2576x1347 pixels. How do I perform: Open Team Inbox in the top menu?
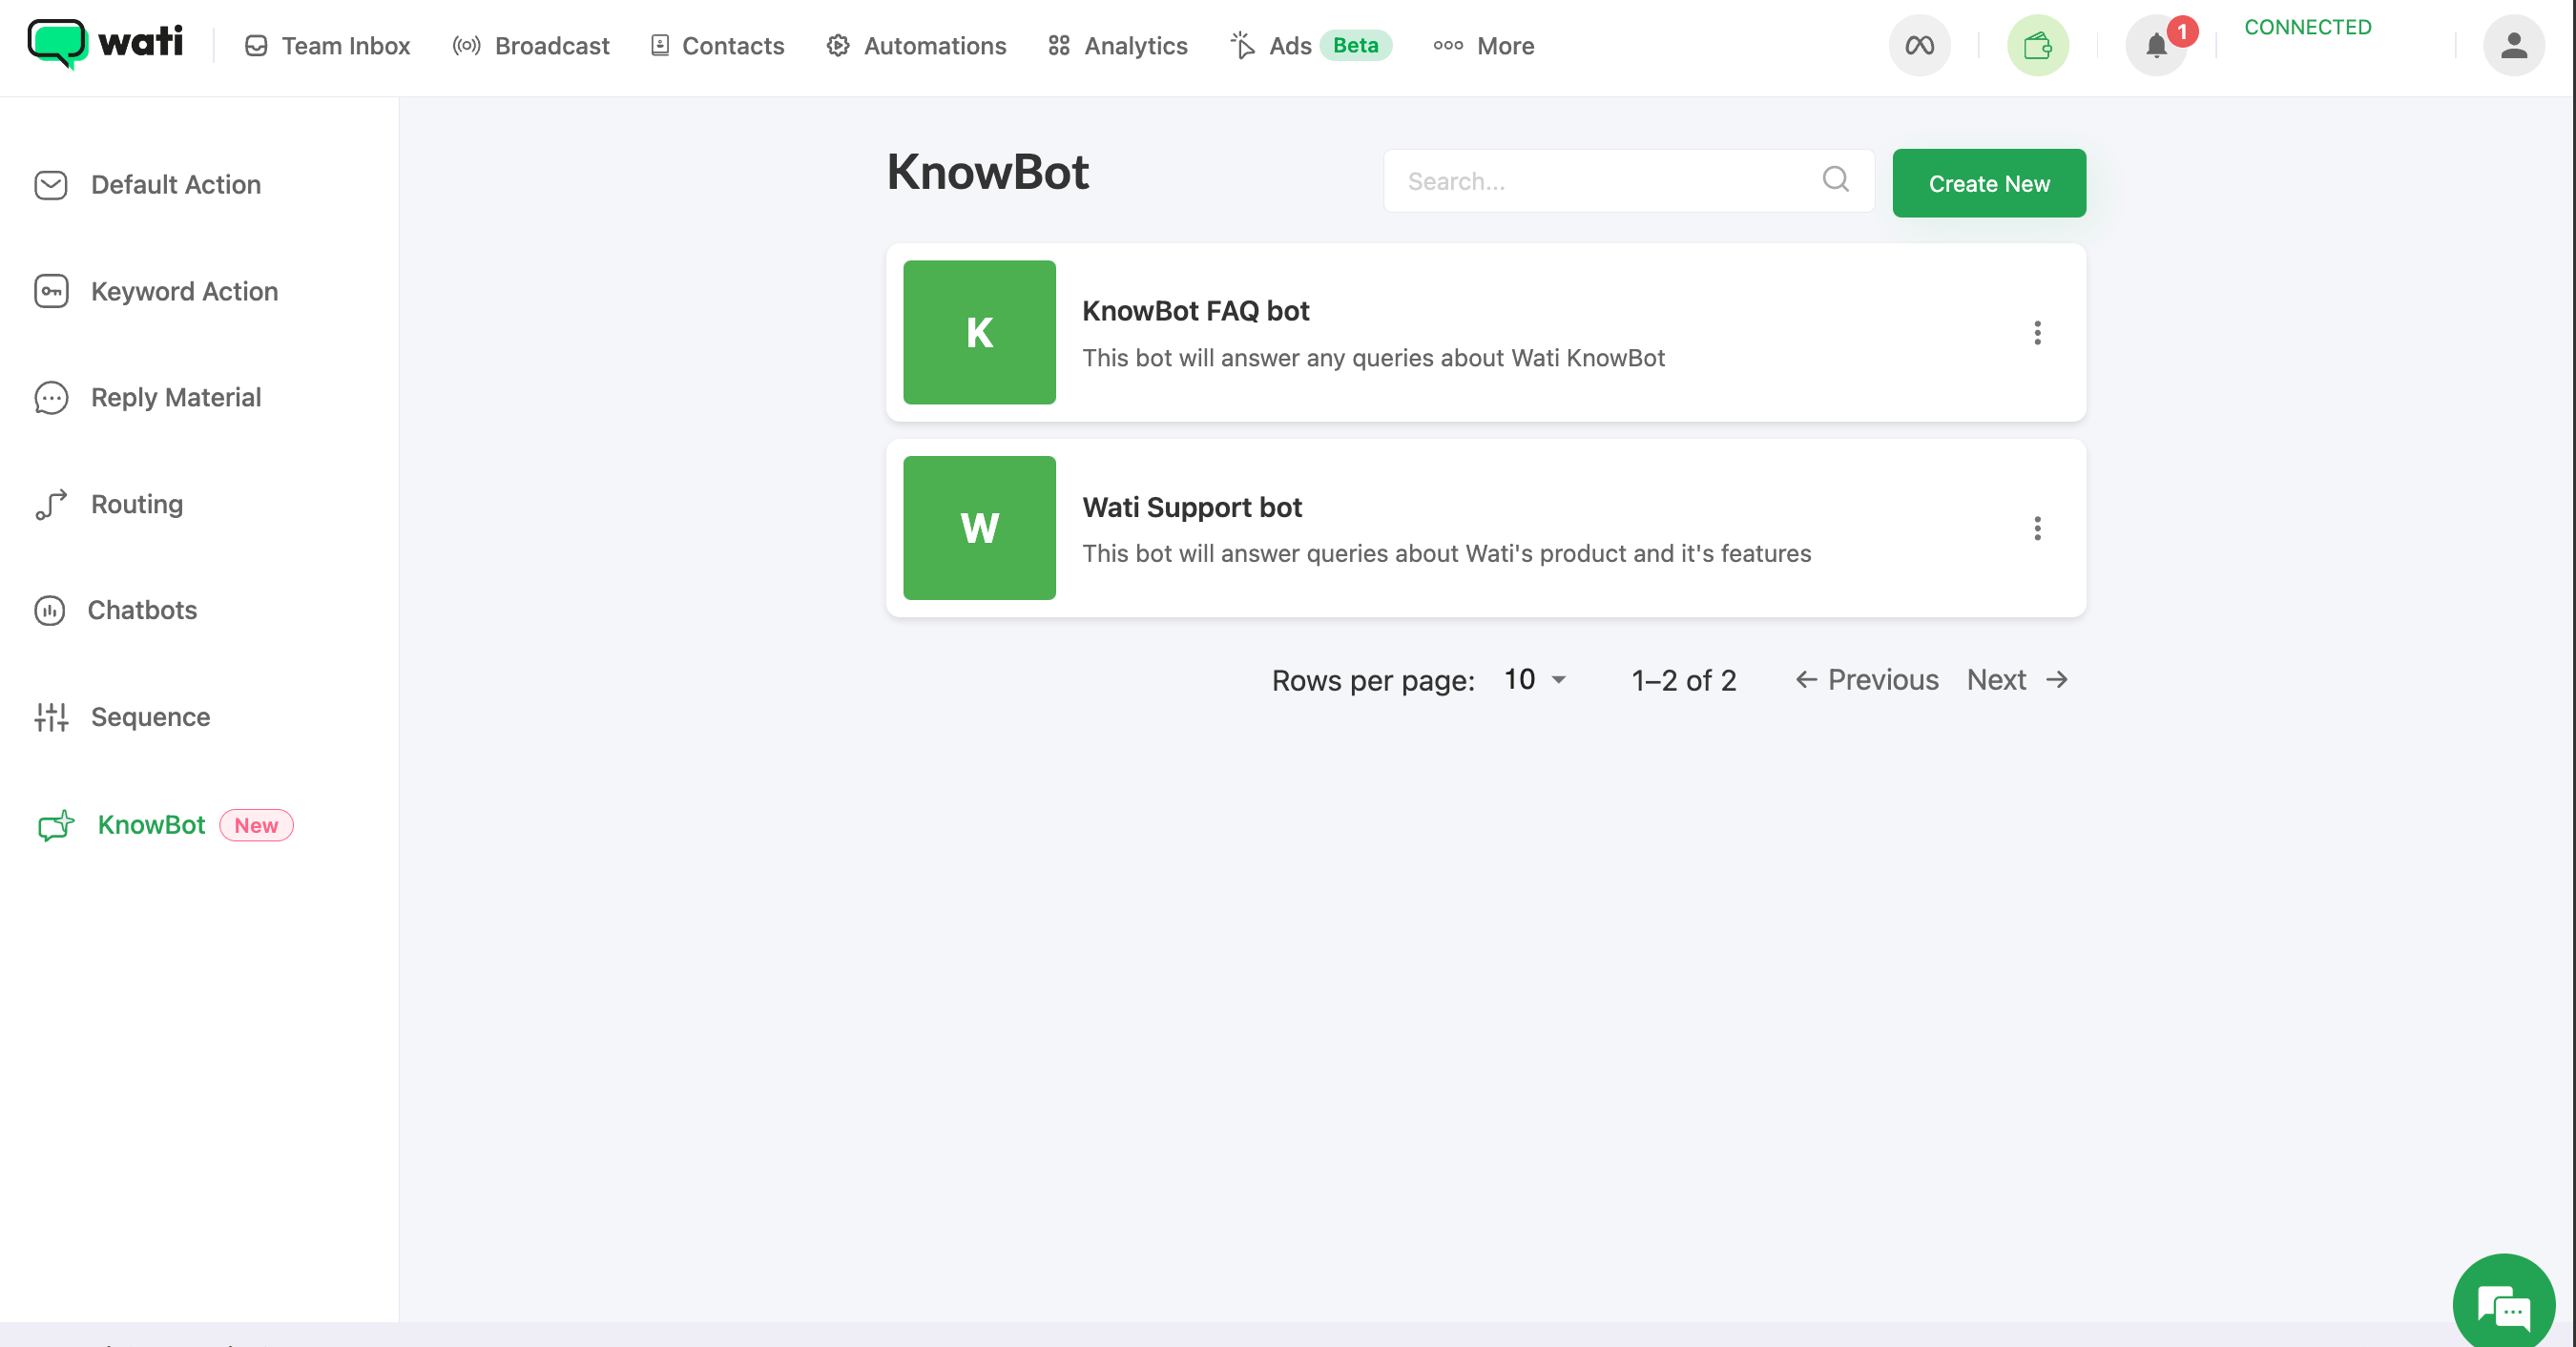pyautogui.click(x=327, y=46)
